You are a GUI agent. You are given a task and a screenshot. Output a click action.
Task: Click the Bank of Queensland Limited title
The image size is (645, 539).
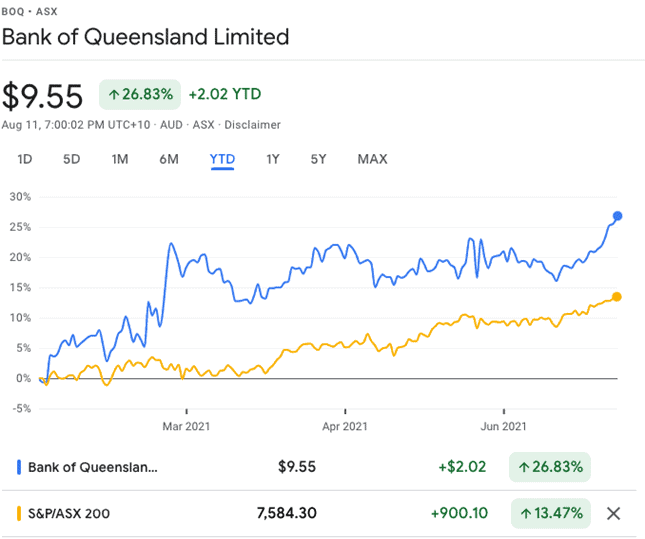146,37
